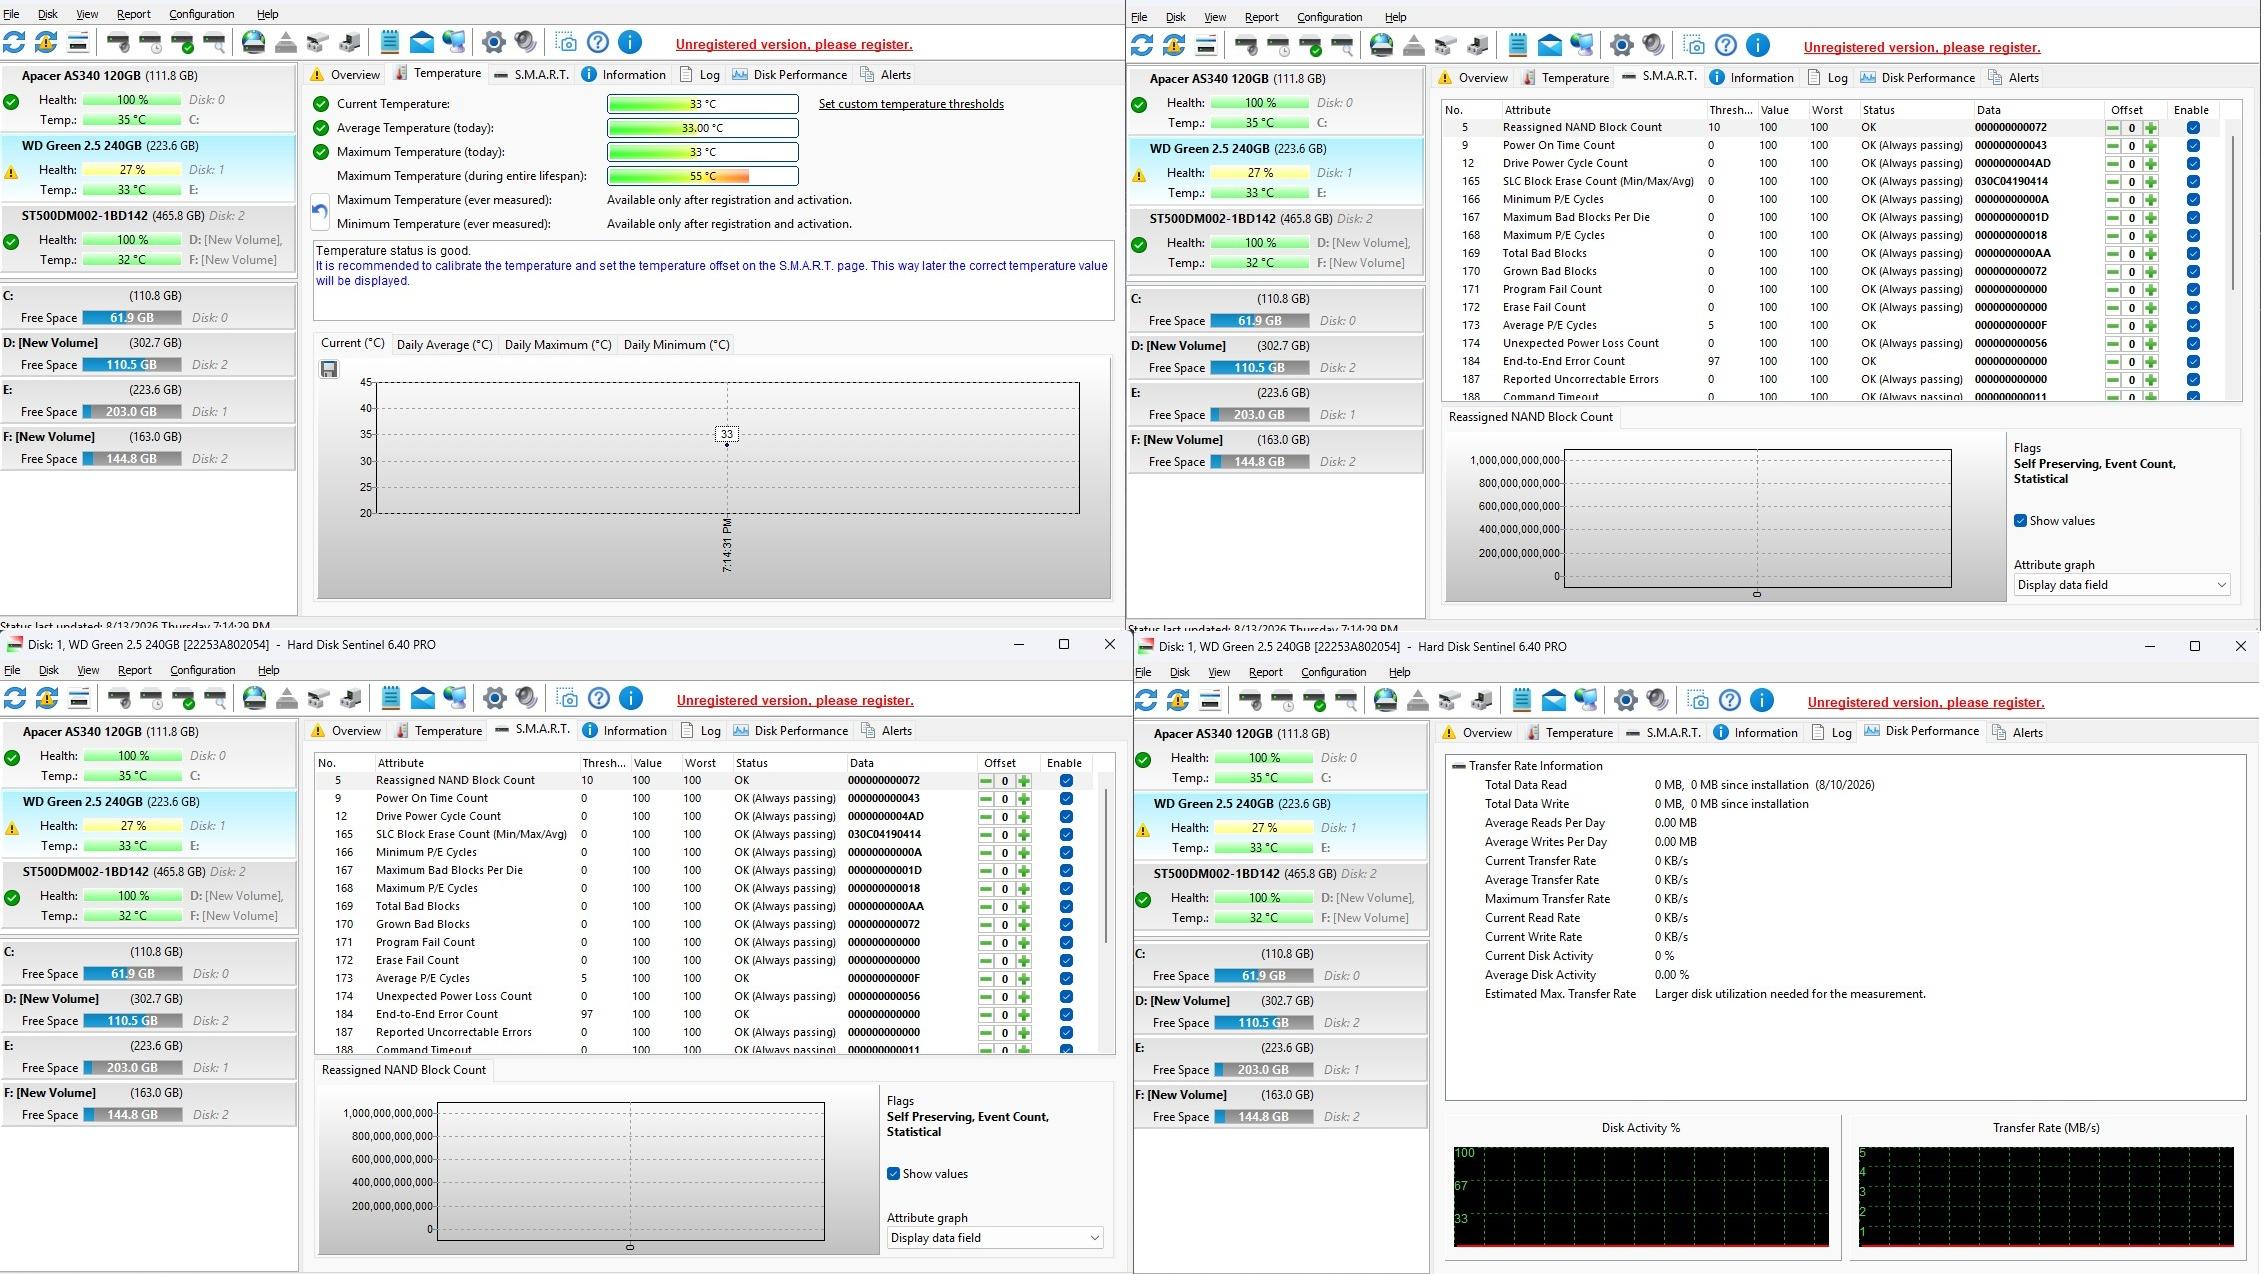Select D: [New Volume] volume entry in top-right window
Viewport: 2265px width, 1274px height.
[x=1275, y=357]
